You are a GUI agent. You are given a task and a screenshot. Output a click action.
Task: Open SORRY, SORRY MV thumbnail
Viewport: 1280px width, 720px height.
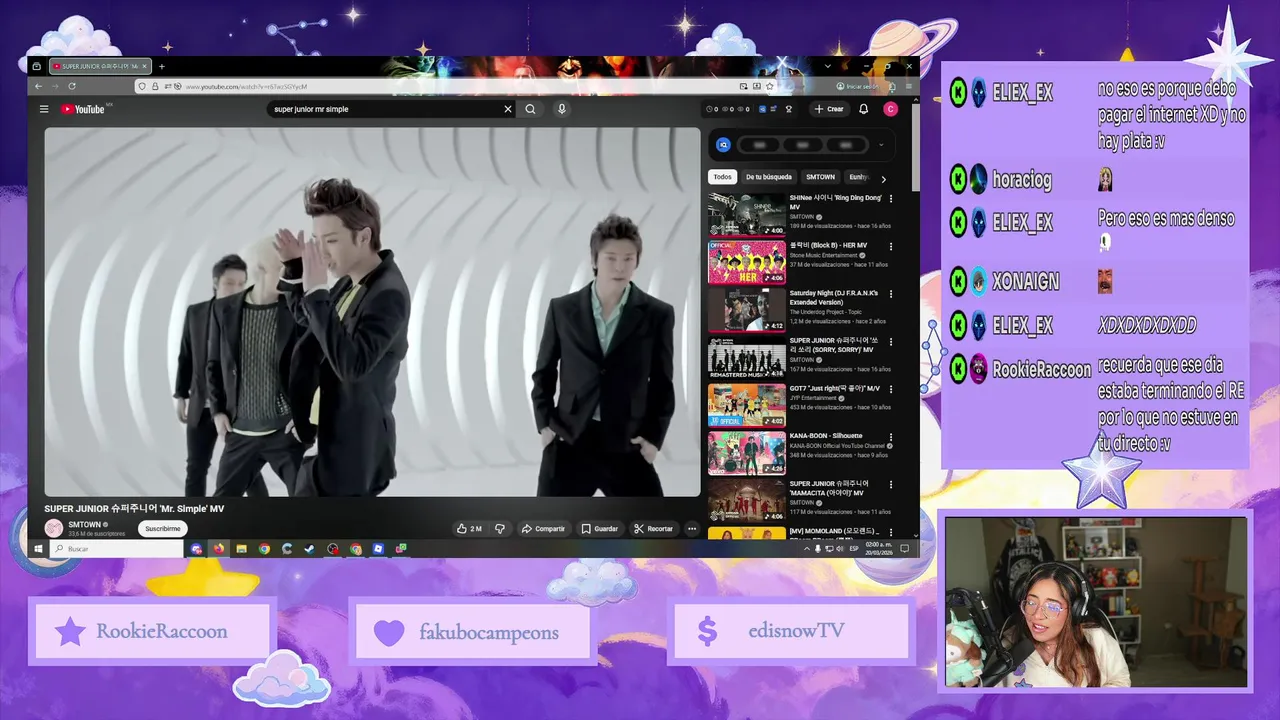(747, 358)
